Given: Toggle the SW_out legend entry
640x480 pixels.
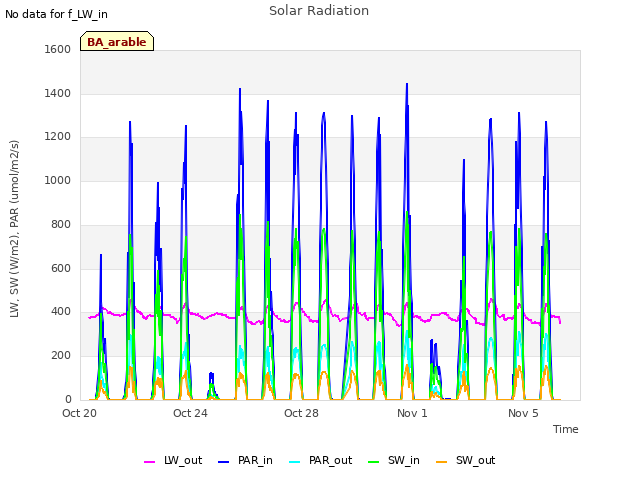Looking at the screenshot, I should pos(466,461).
